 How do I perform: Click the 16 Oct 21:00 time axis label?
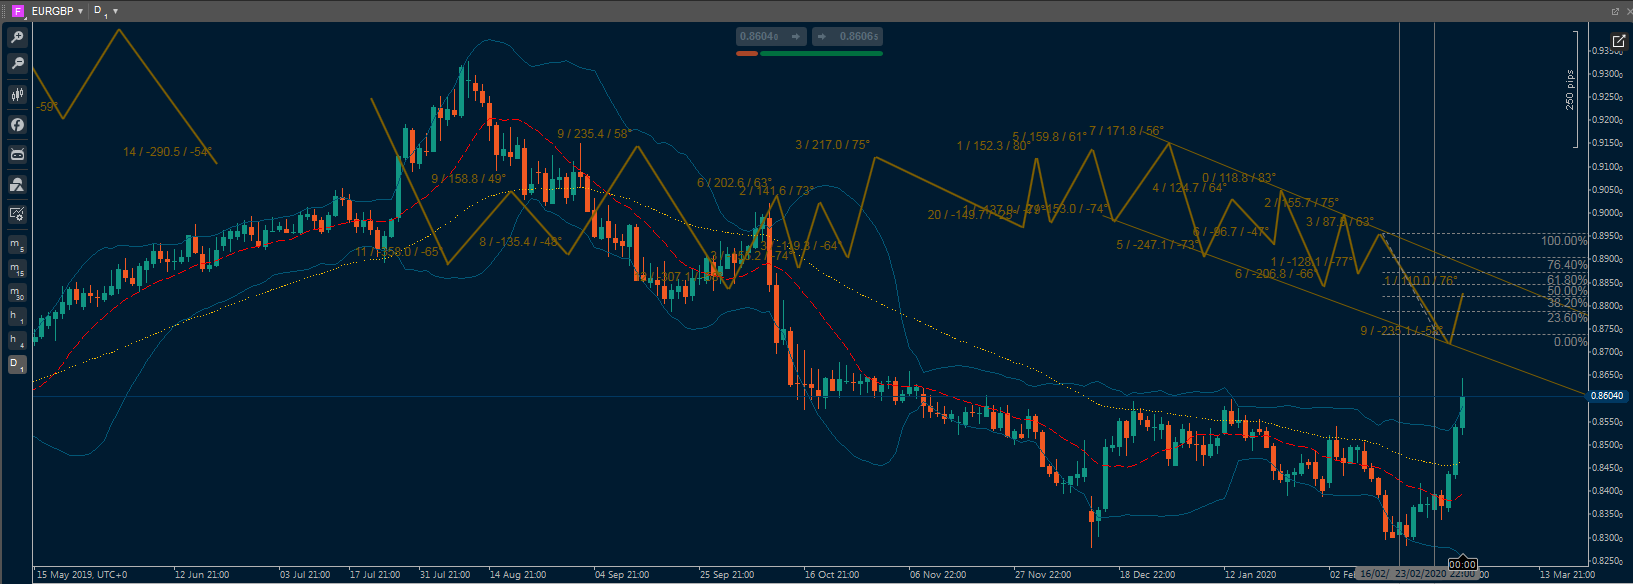pyautogui.click(x=832, y=575)
